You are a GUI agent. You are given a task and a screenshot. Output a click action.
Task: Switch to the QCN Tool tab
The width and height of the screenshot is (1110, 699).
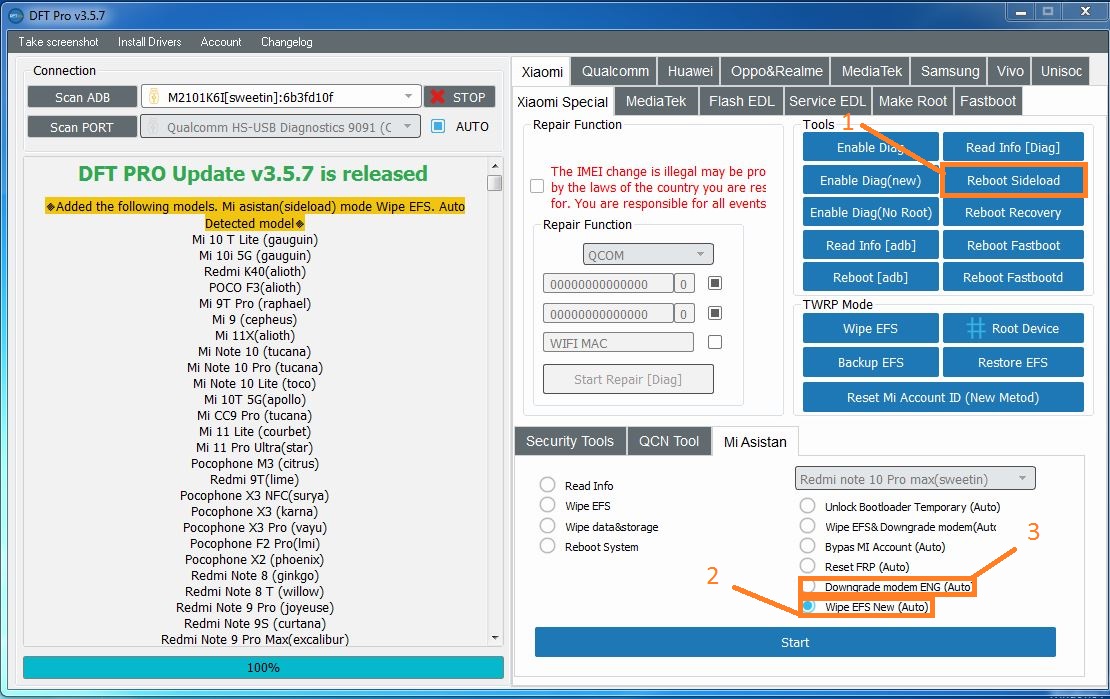669,441
